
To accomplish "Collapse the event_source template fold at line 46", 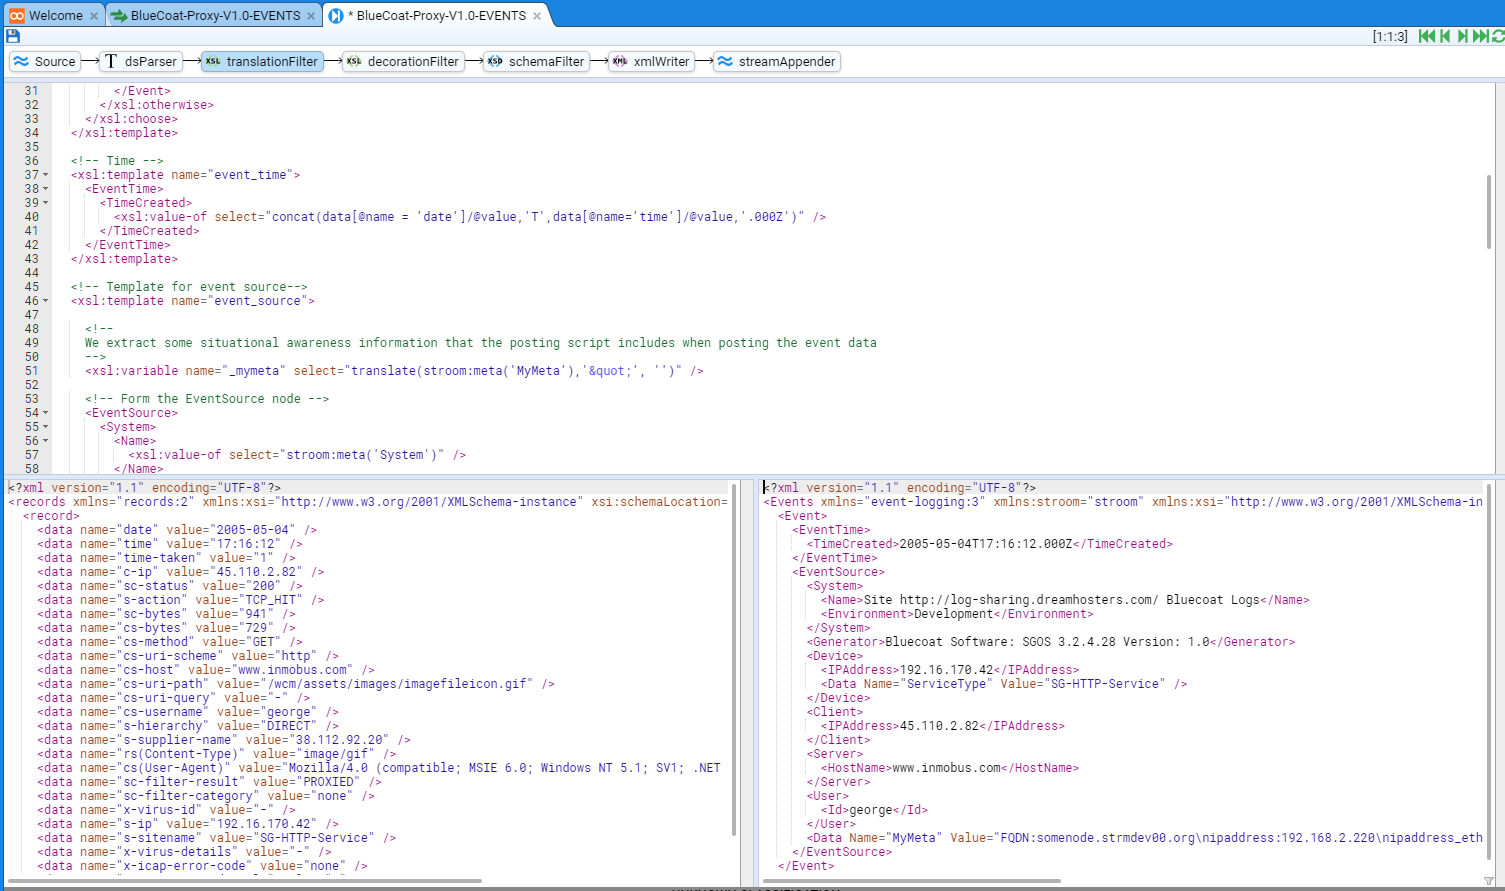I will tap(46, 301).
